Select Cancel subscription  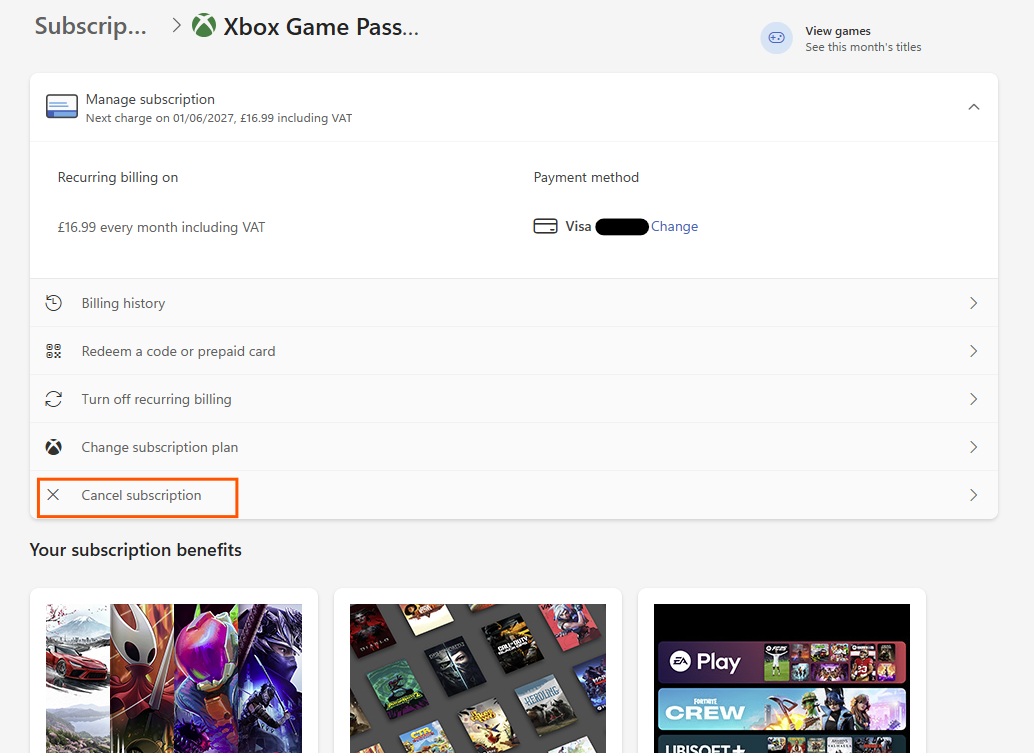[514, 495]
